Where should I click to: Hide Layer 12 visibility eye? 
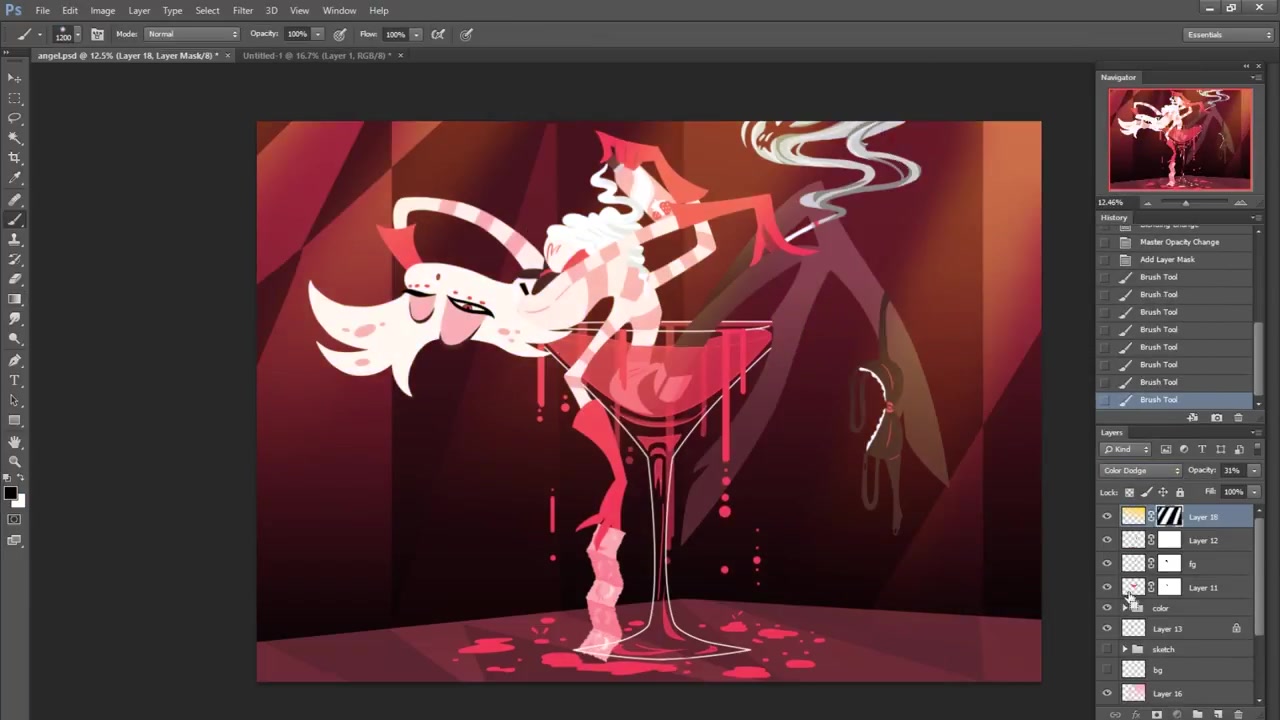(1106, 540)
